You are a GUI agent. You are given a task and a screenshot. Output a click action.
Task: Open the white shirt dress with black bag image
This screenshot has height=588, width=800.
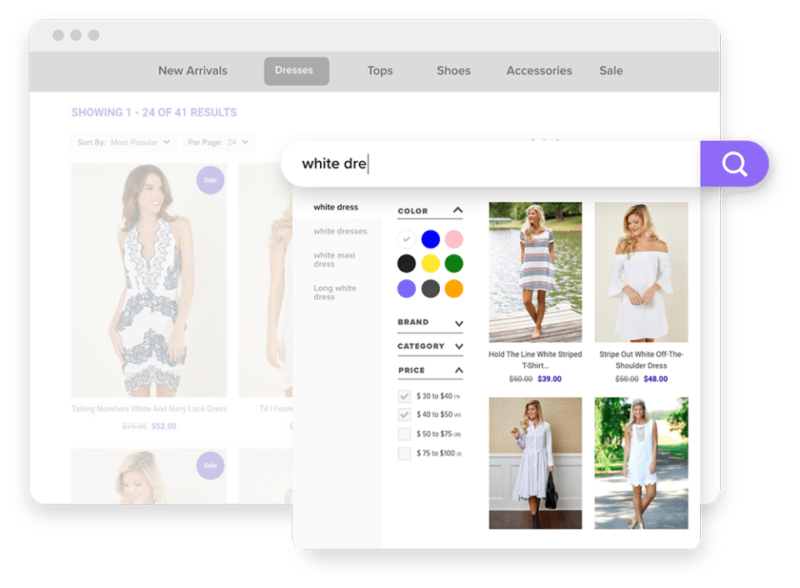point(535,463)
